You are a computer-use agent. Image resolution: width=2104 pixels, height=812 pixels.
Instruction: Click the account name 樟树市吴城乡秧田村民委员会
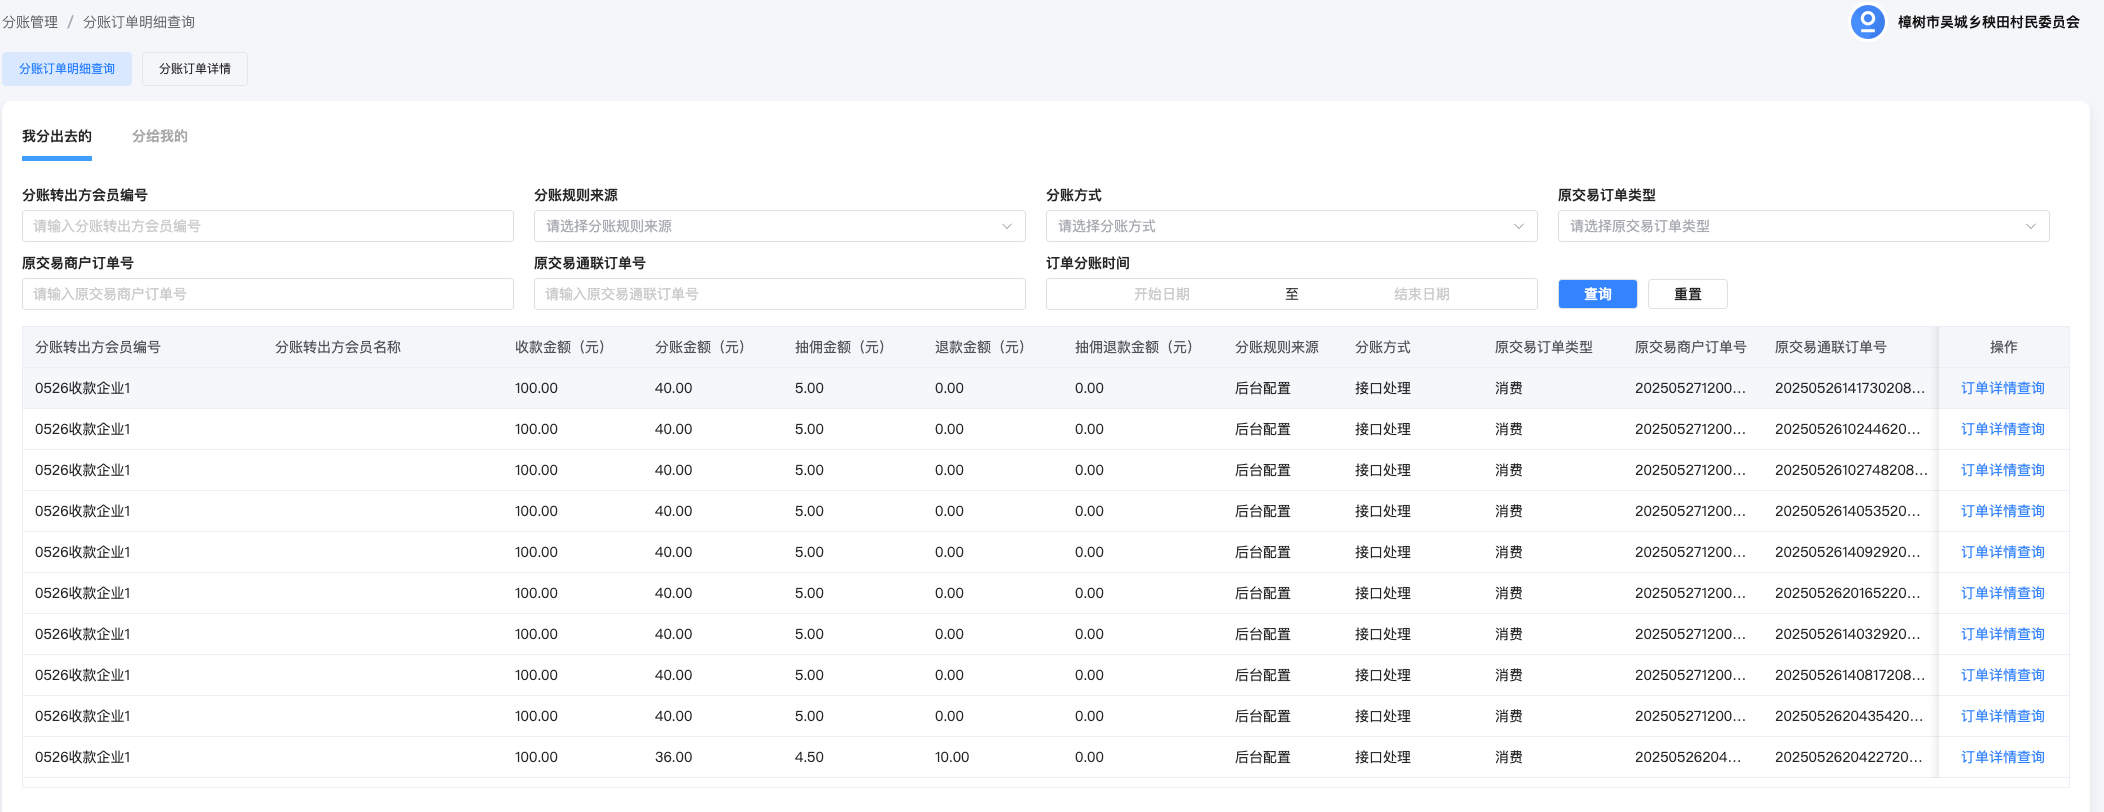(1988, 22)
